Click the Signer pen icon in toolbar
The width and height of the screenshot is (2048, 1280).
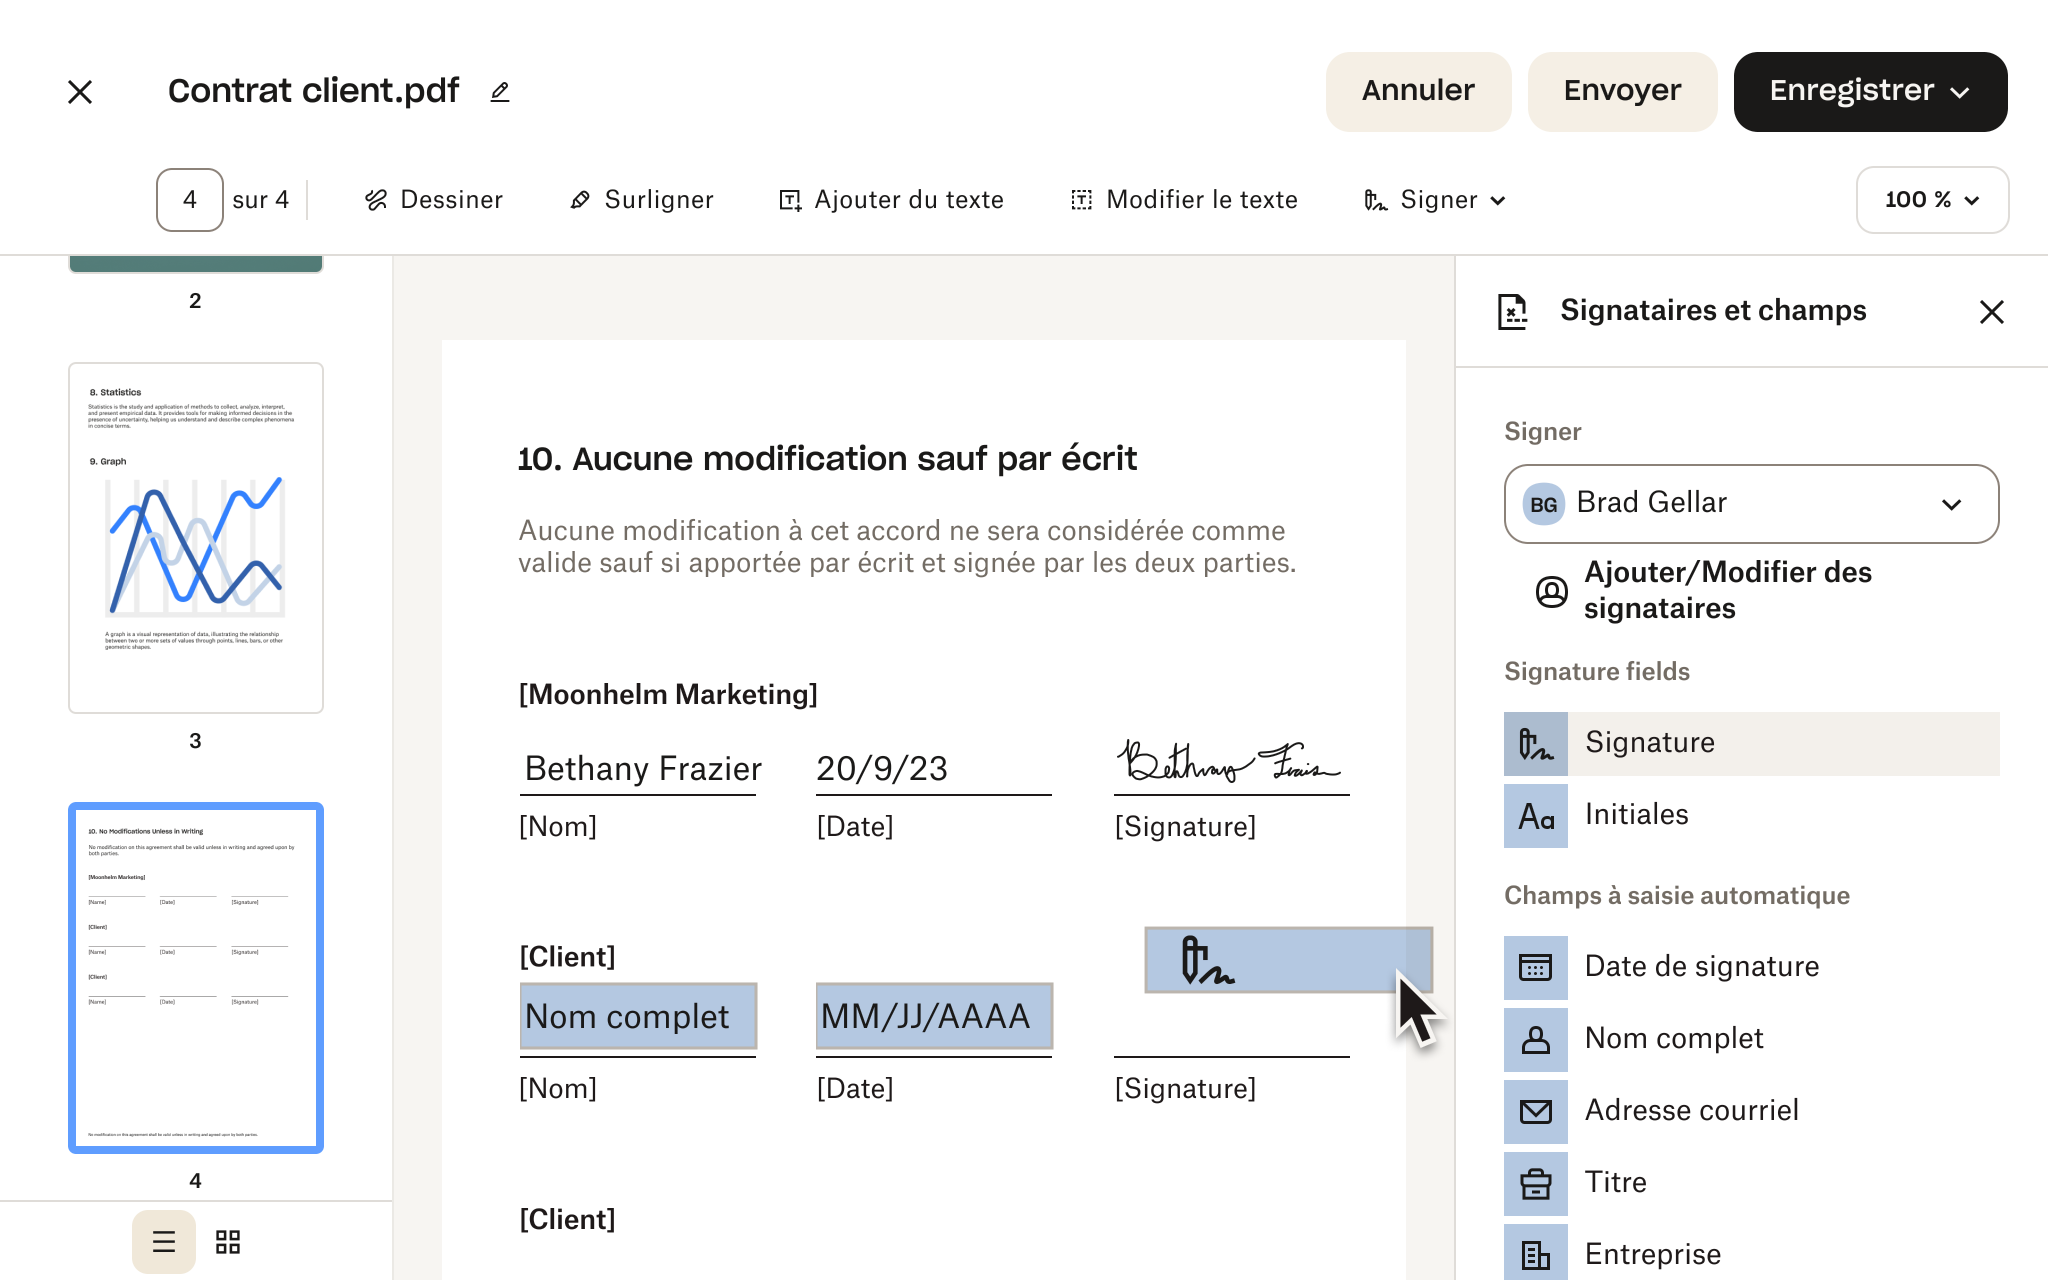tap(1376, 200)
